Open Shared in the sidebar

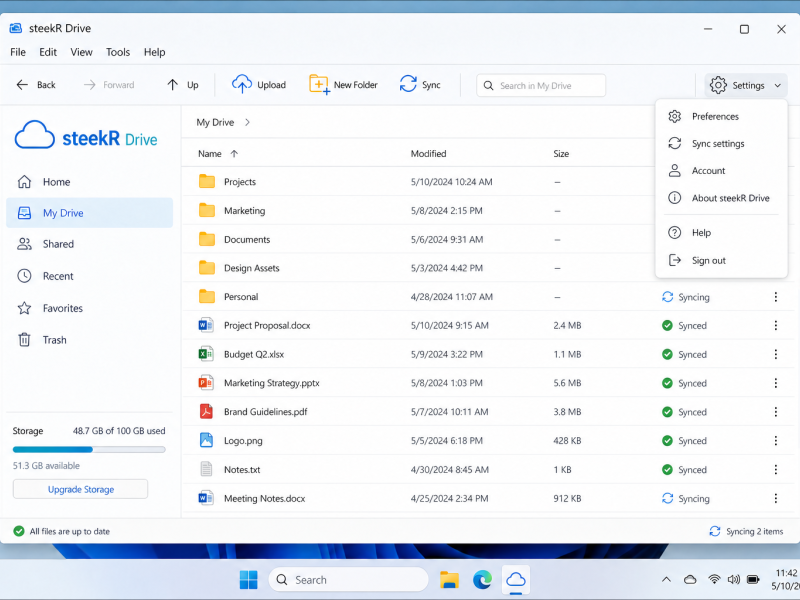(90, 244)
